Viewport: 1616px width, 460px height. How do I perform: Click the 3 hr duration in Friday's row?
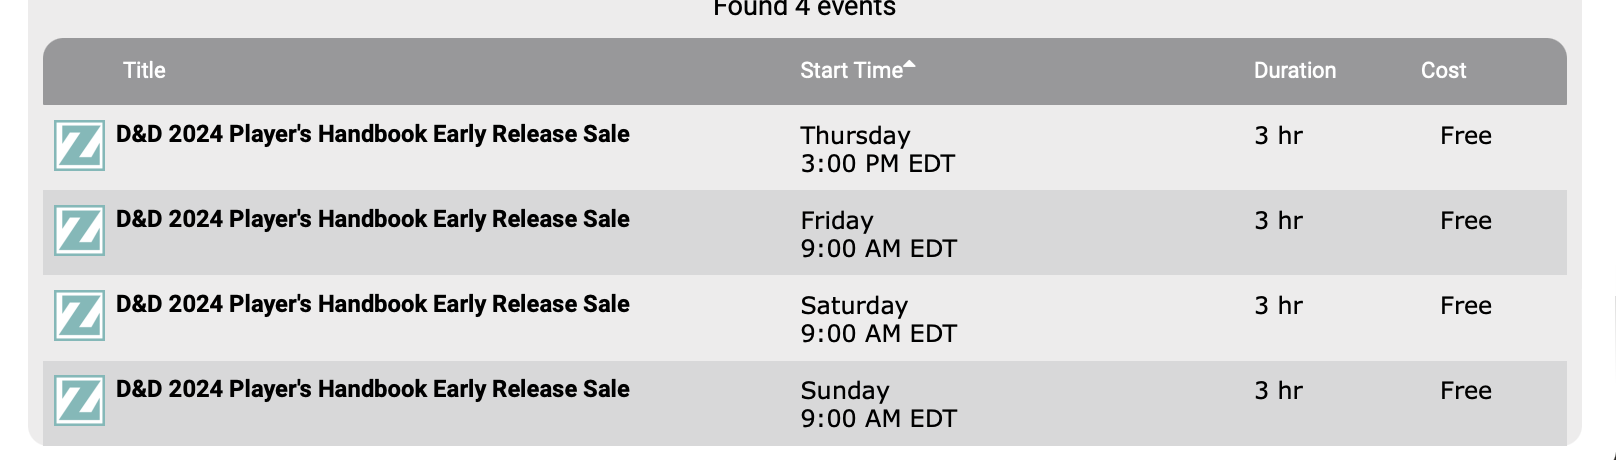[x=1278, y=221]
